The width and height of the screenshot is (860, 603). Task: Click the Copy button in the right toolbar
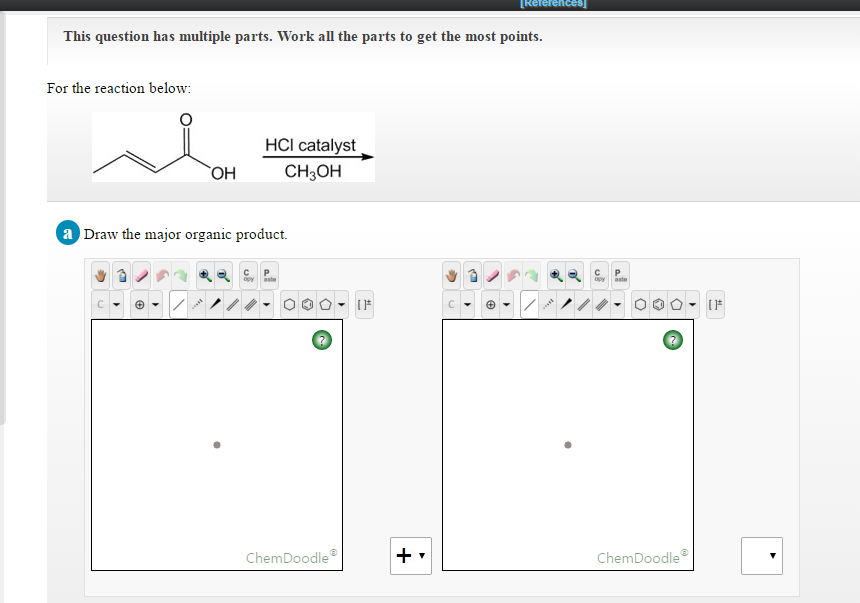(x=598, y=275)
